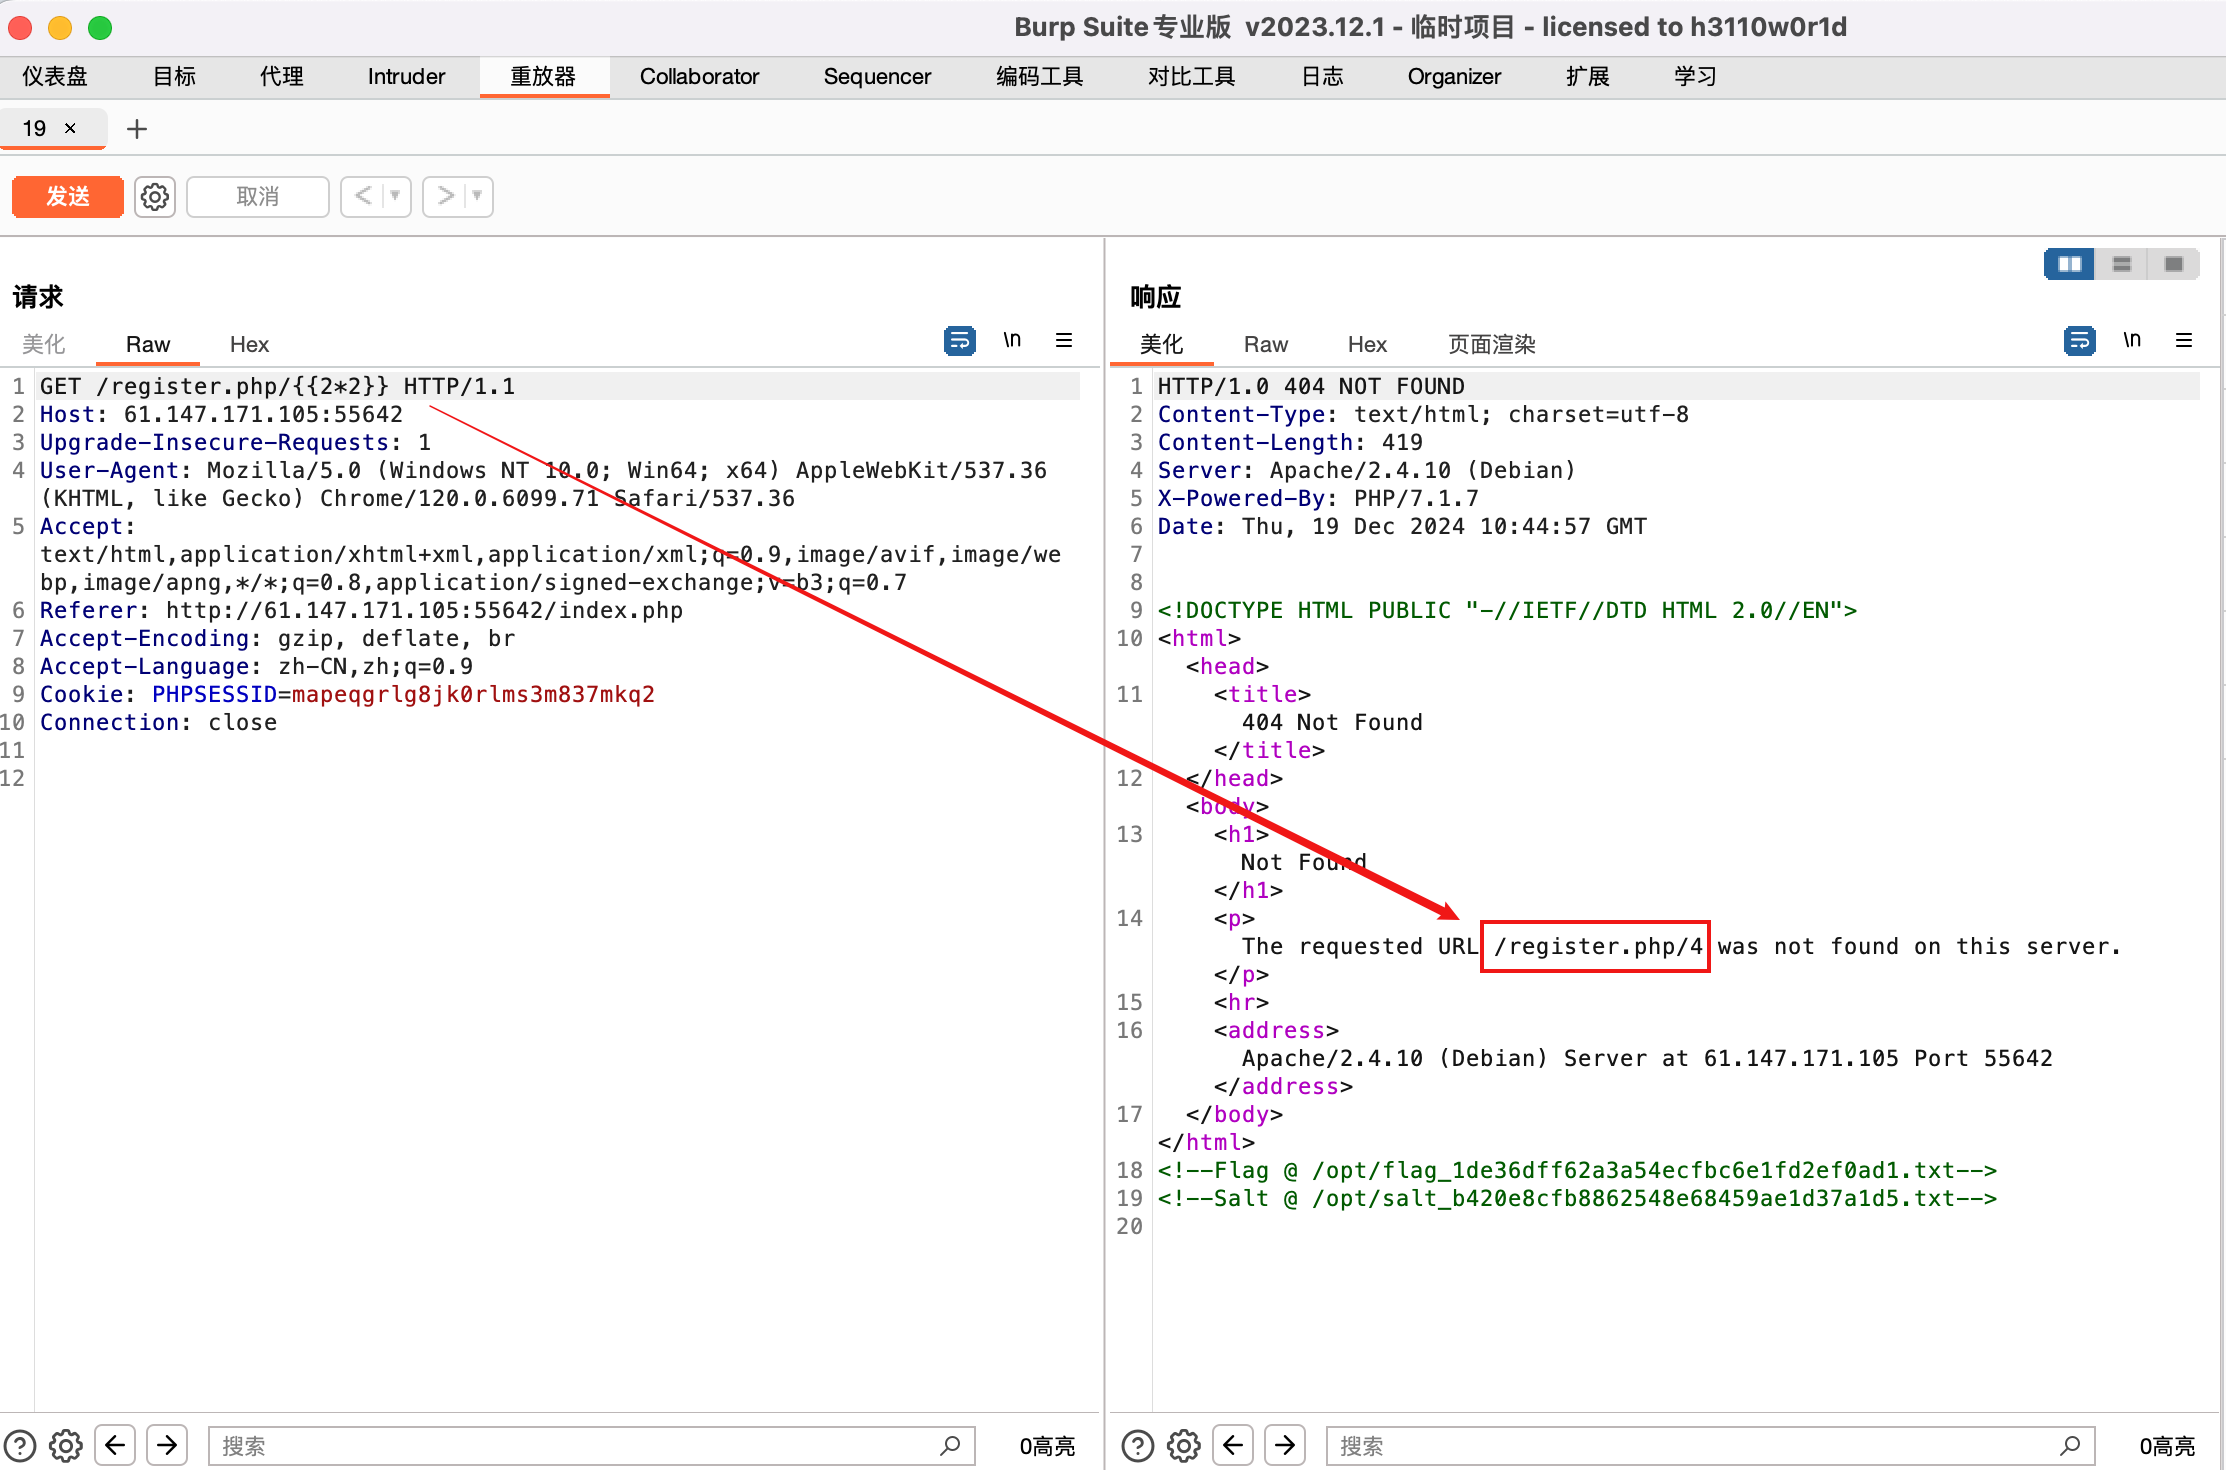This screenshot has width=2226, height=1470.
Task: Toggle request word wrap icon
Action: tap(960, 341)
